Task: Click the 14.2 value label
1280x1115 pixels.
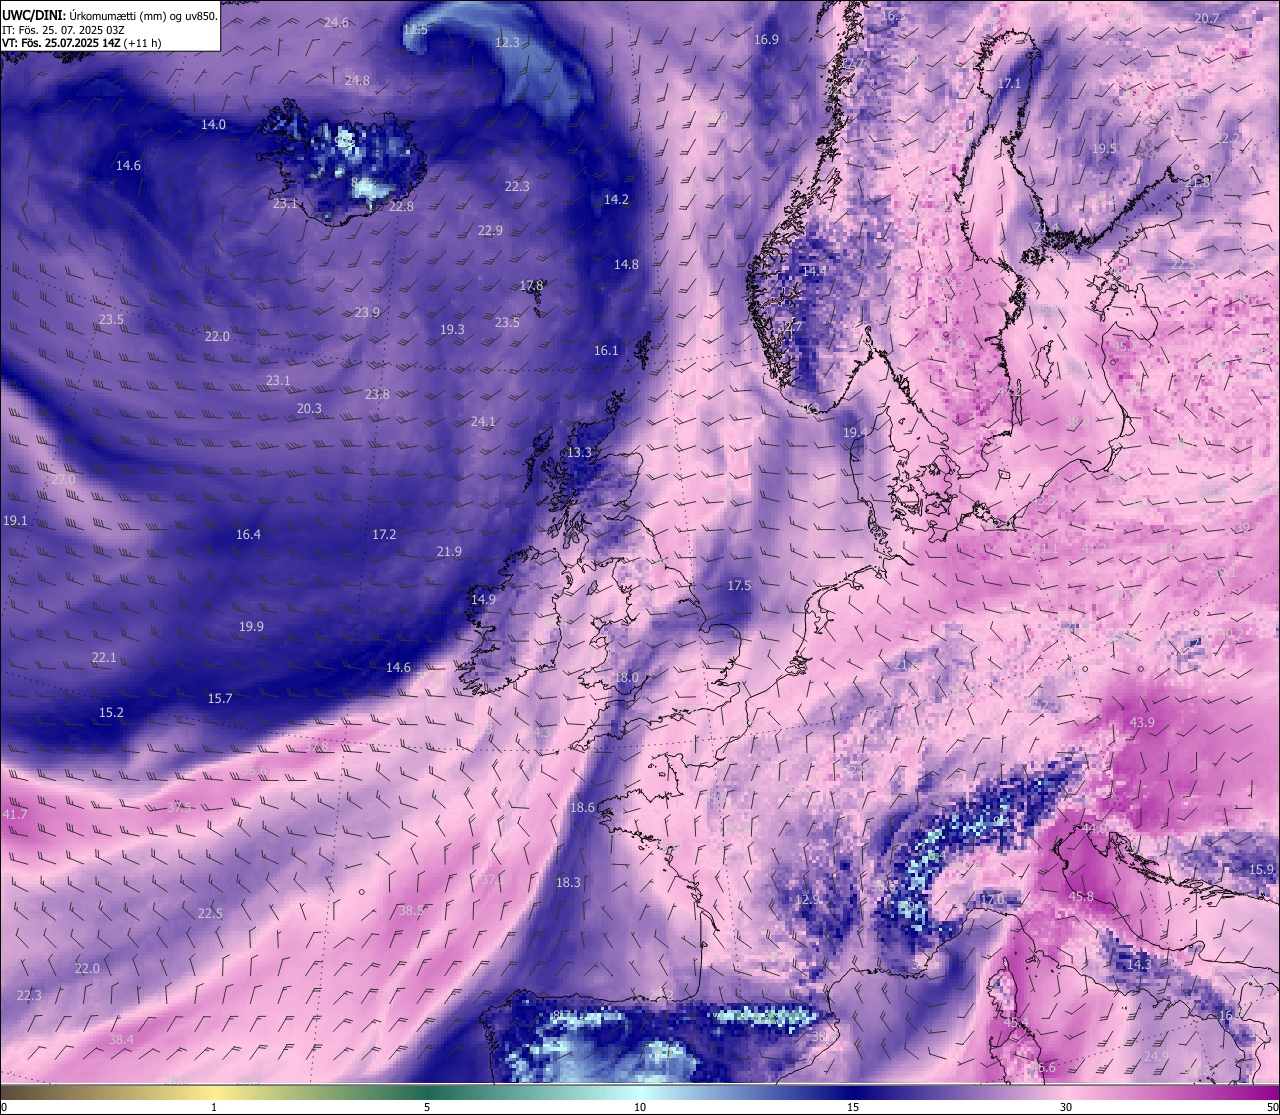Action: [616, 199]
